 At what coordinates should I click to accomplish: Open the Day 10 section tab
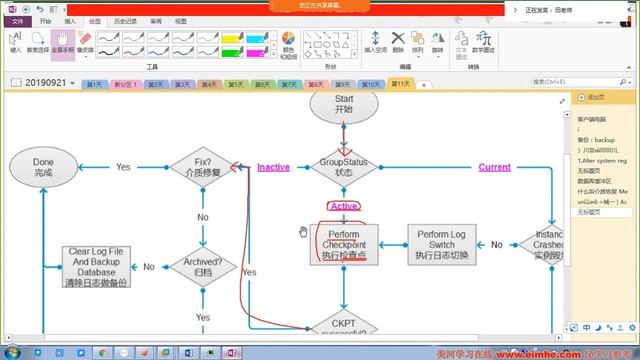click(371, 84)
